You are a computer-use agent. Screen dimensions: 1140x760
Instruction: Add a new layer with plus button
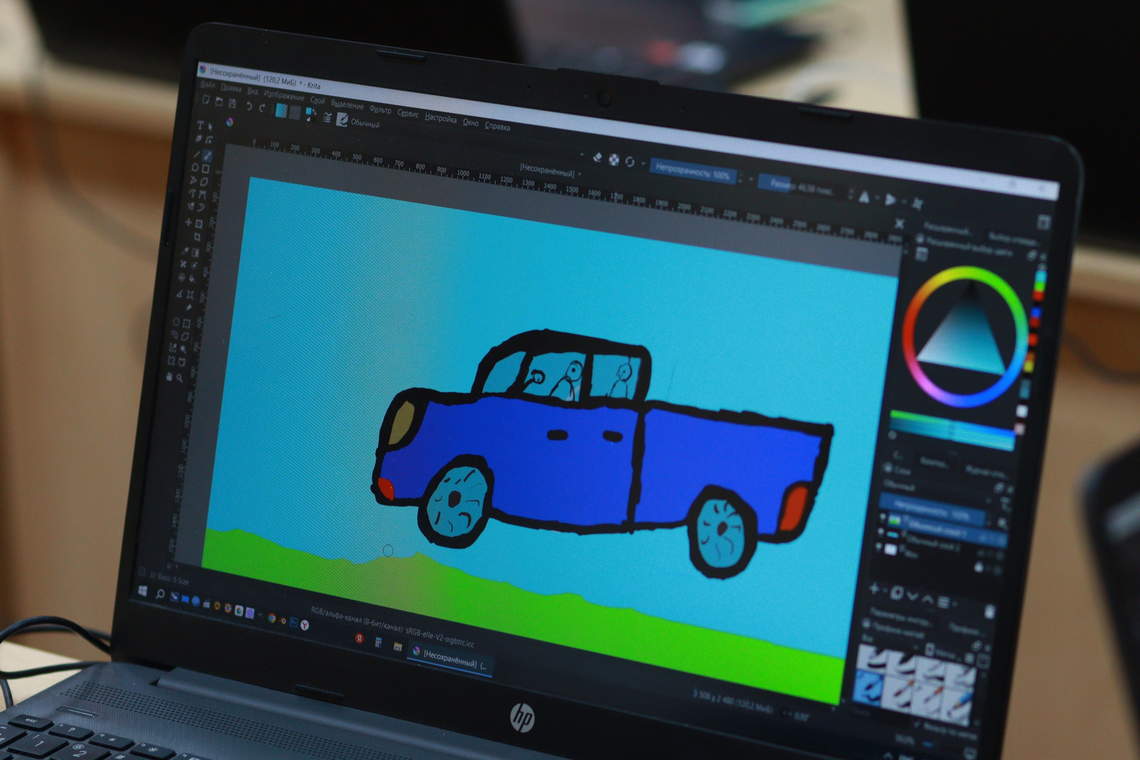(875, 588)
